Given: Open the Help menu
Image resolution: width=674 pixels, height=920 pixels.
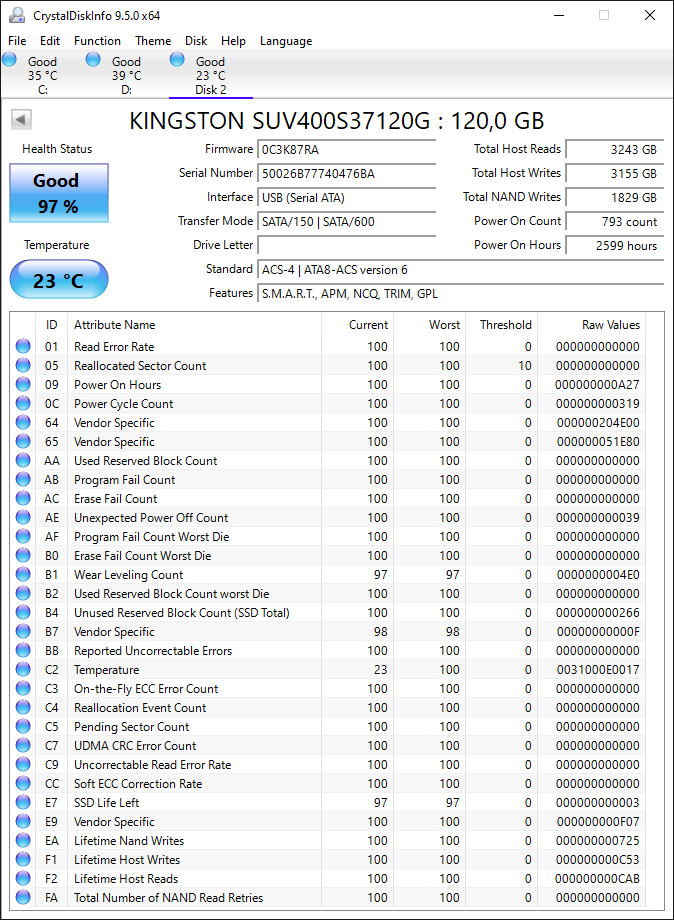Looking at the screenshot, I should [233, 40].
